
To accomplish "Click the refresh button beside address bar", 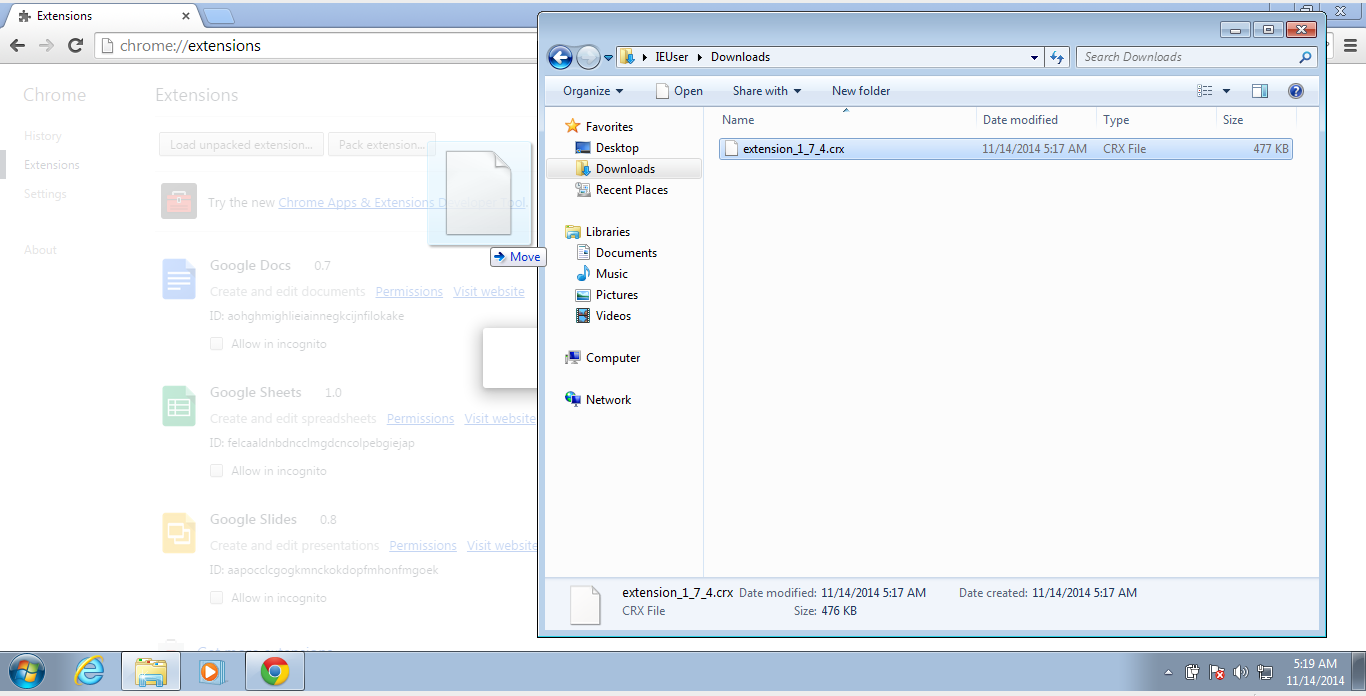I will point(1057,57).
